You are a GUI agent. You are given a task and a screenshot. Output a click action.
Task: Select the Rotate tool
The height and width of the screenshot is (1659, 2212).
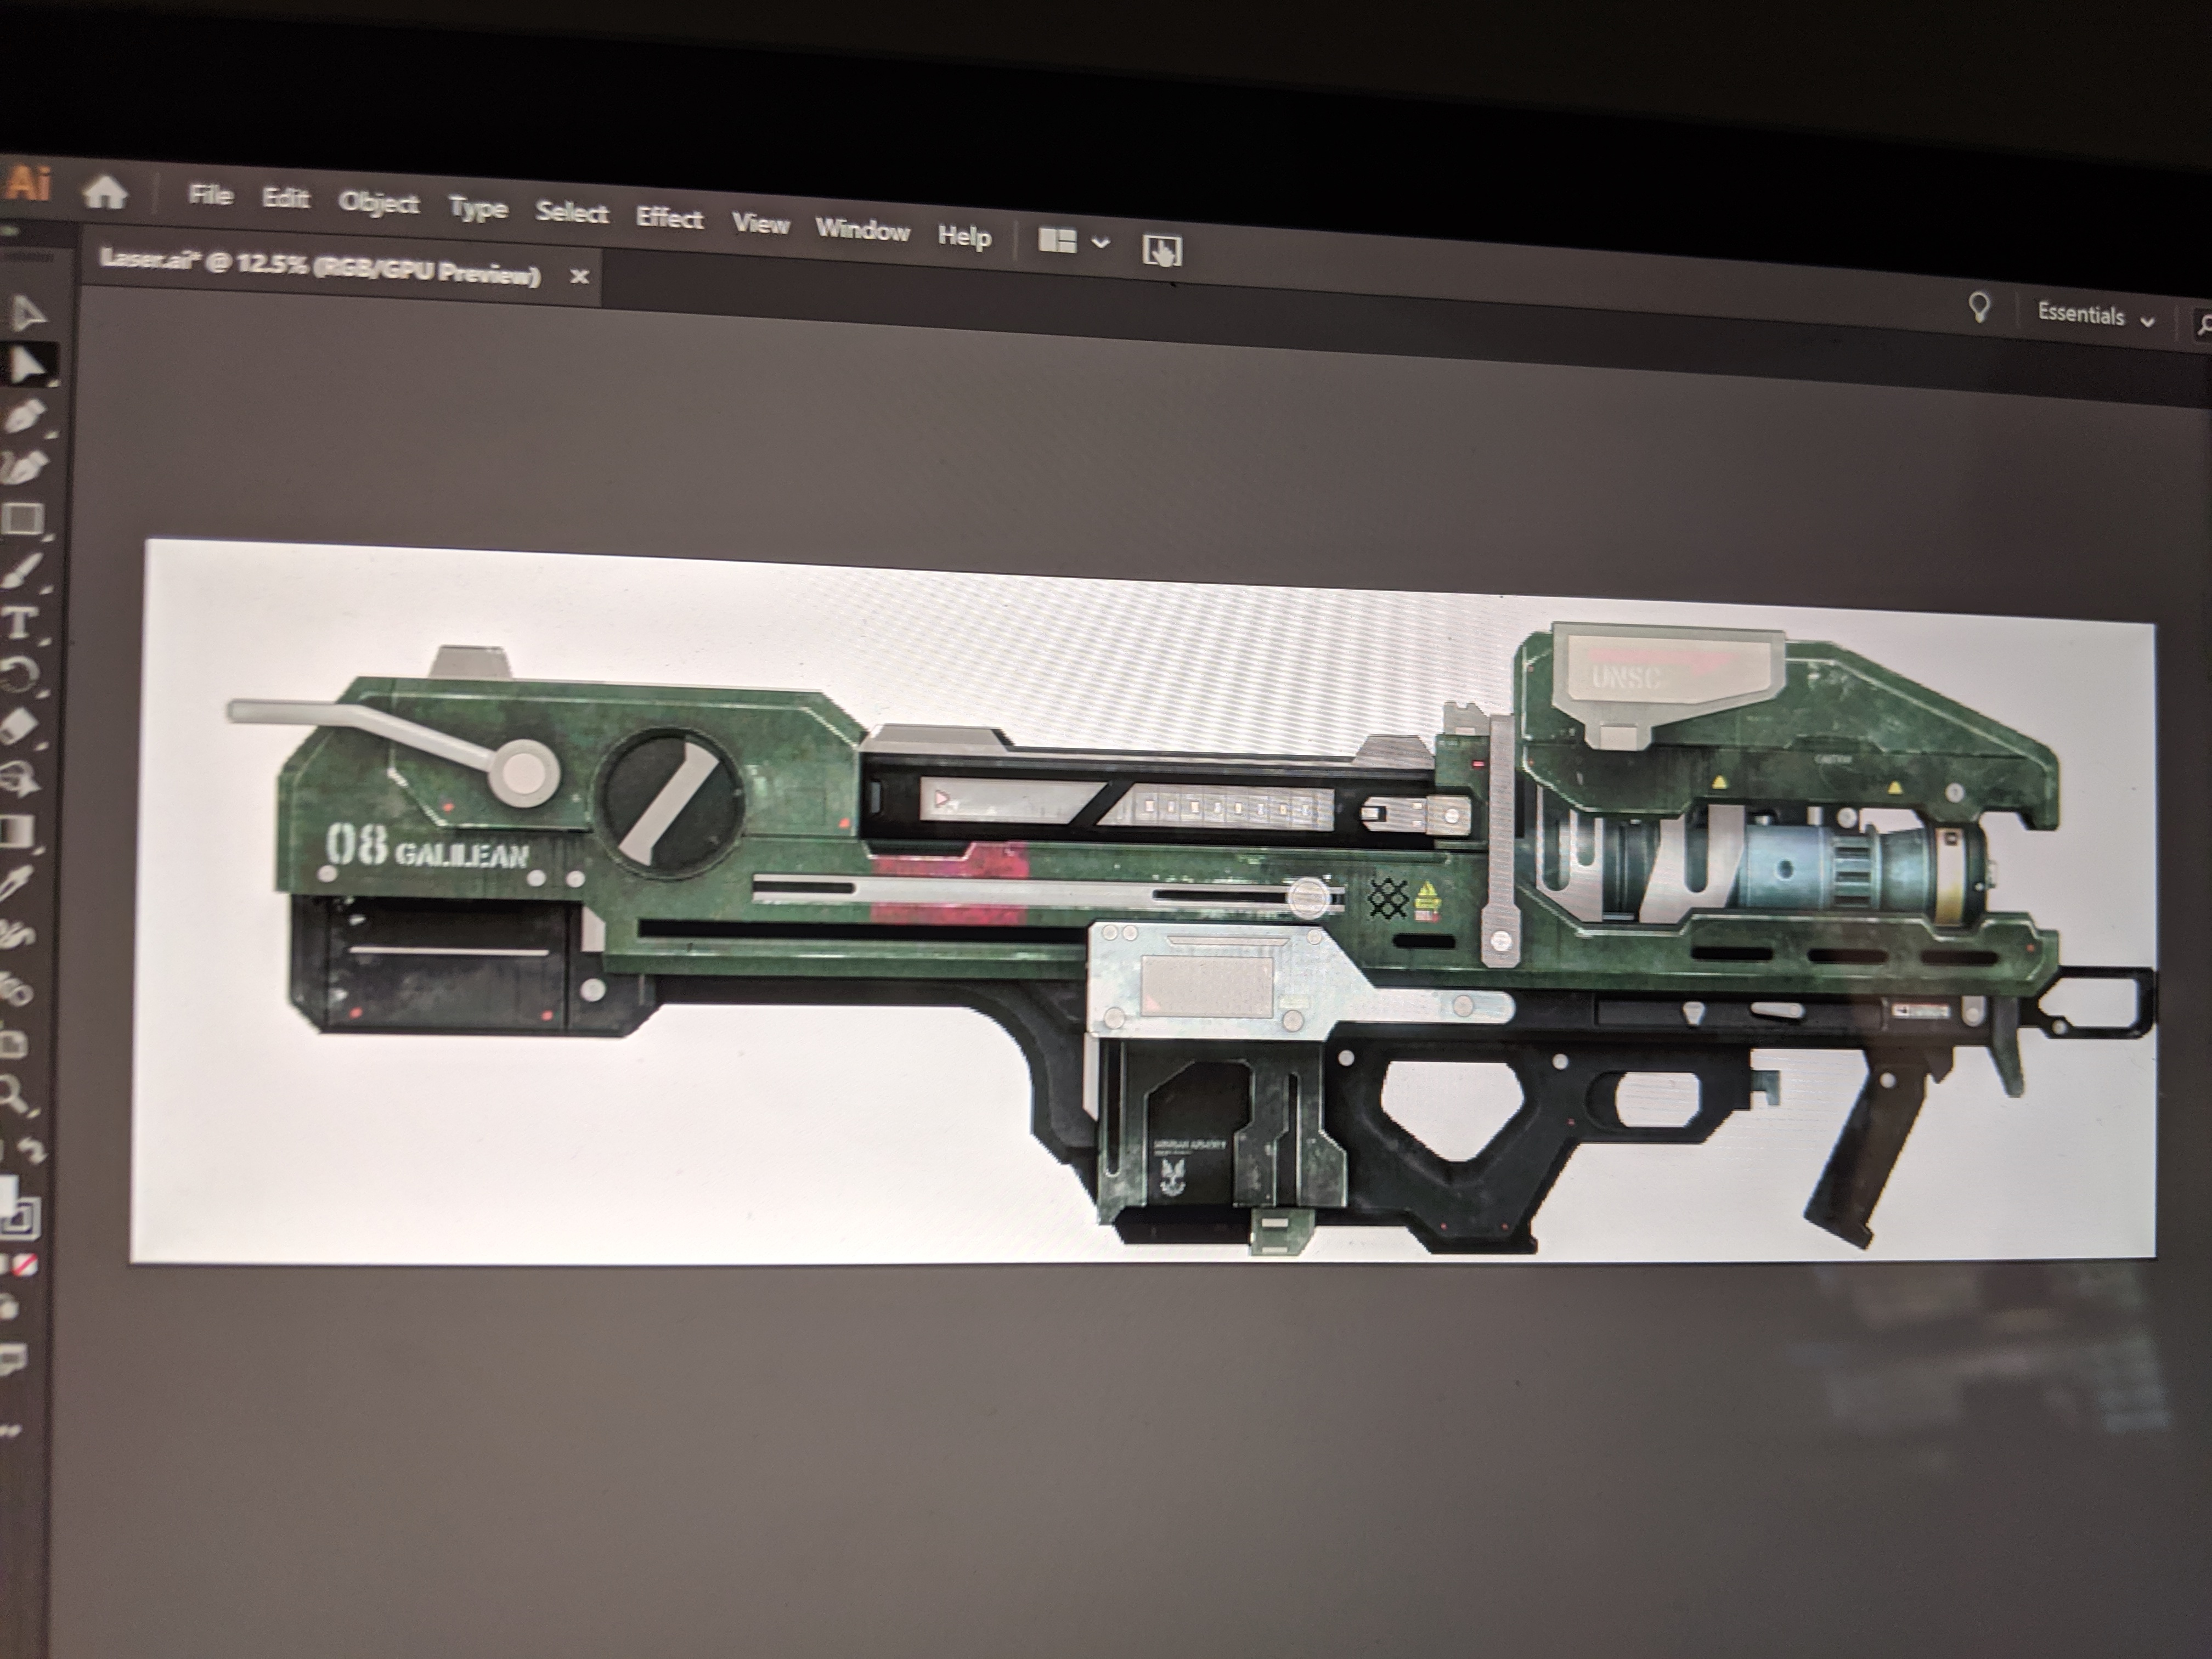[21, 675]
